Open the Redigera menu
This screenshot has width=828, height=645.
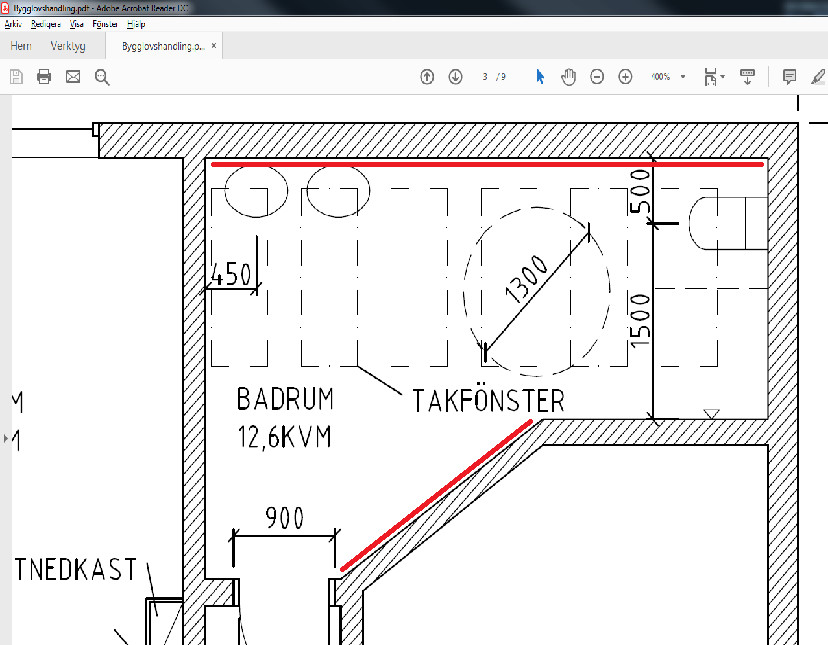pos(46,23)
